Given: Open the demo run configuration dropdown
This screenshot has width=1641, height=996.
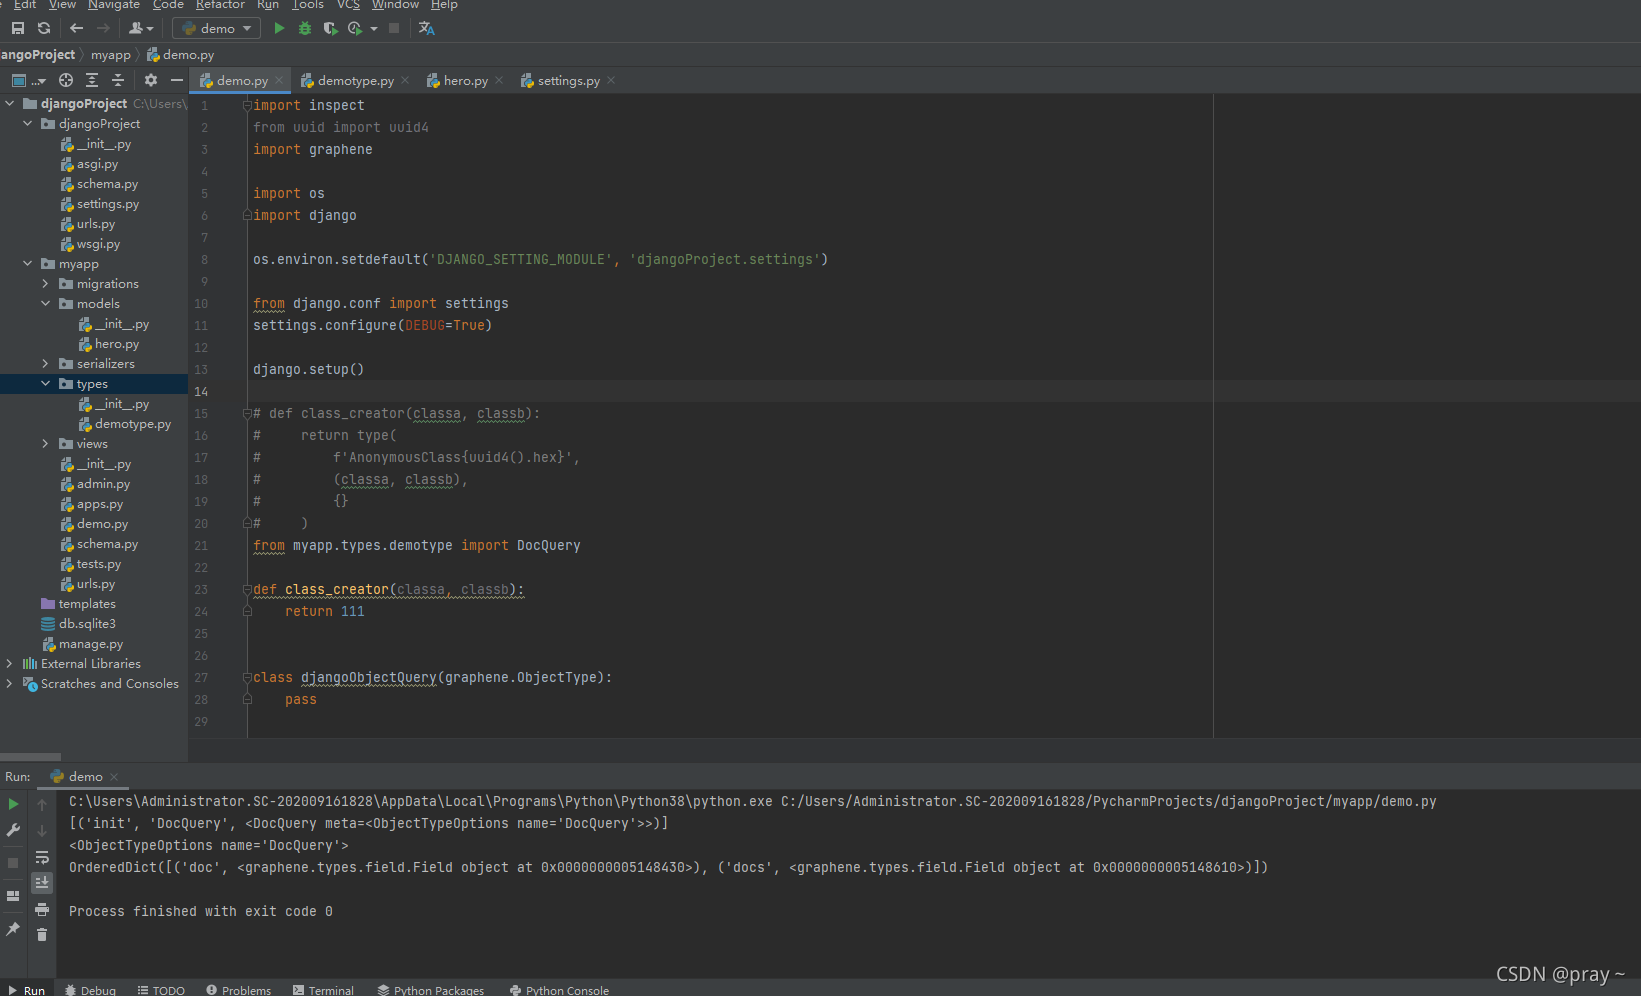Looking at the screenshot, I should click(x=247, y=28).
